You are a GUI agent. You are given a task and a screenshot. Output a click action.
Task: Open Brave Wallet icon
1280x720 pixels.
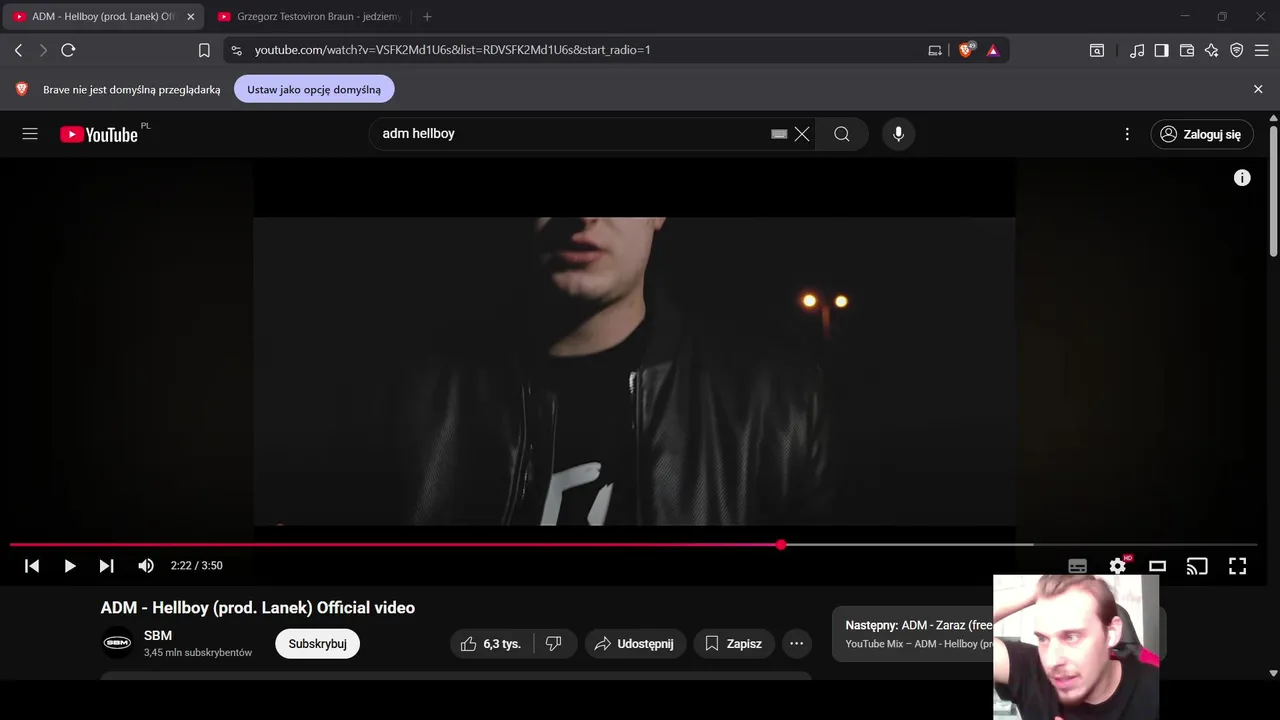coord(1187,50)
